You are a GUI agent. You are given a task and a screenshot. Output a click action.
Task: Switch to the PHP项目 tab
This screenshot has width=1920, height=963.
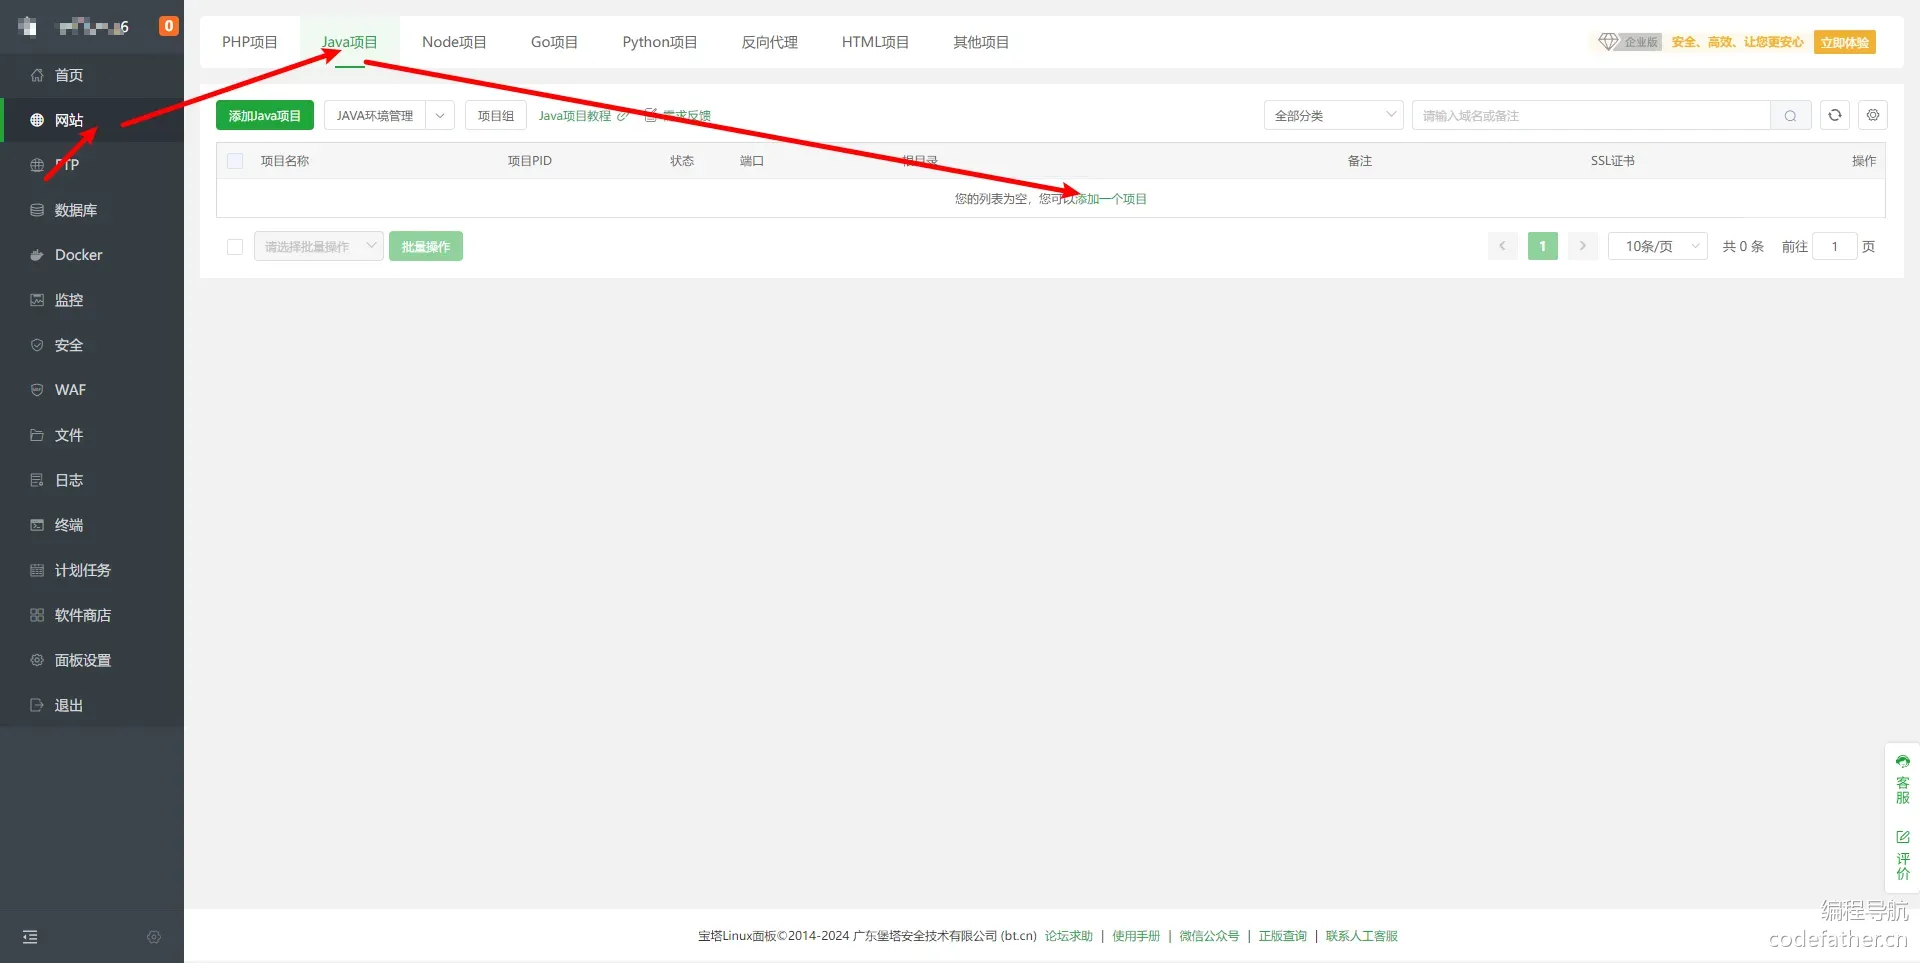tap(249, 42)
